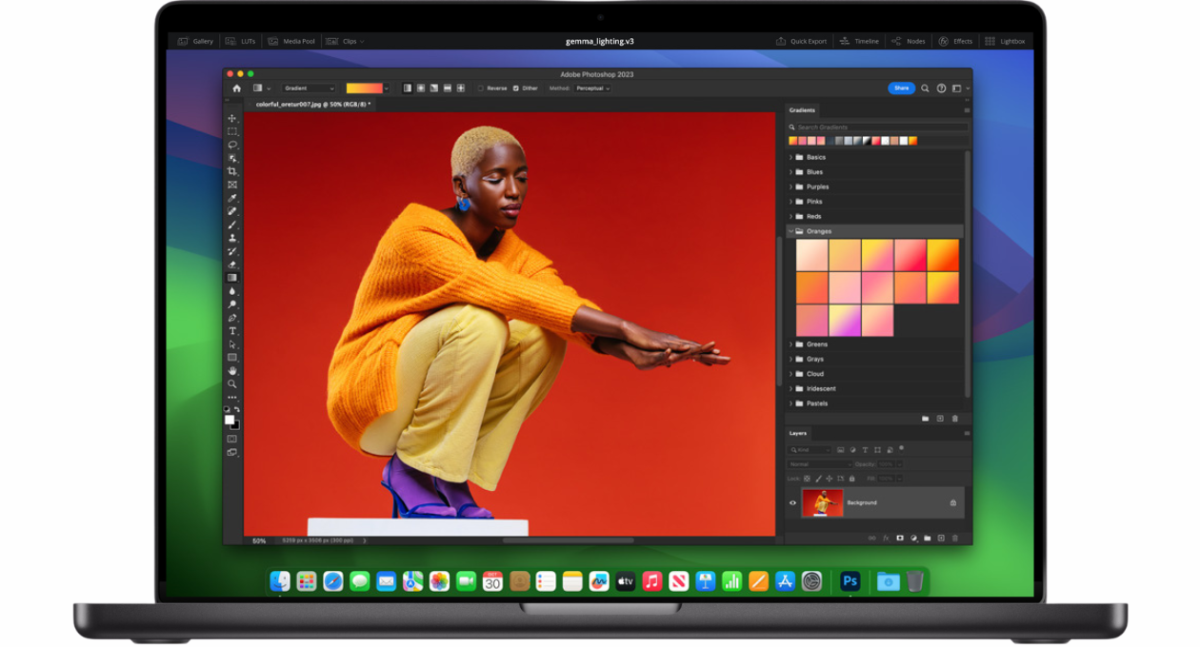
Task: Select the Hand tool
Action: 232,370
